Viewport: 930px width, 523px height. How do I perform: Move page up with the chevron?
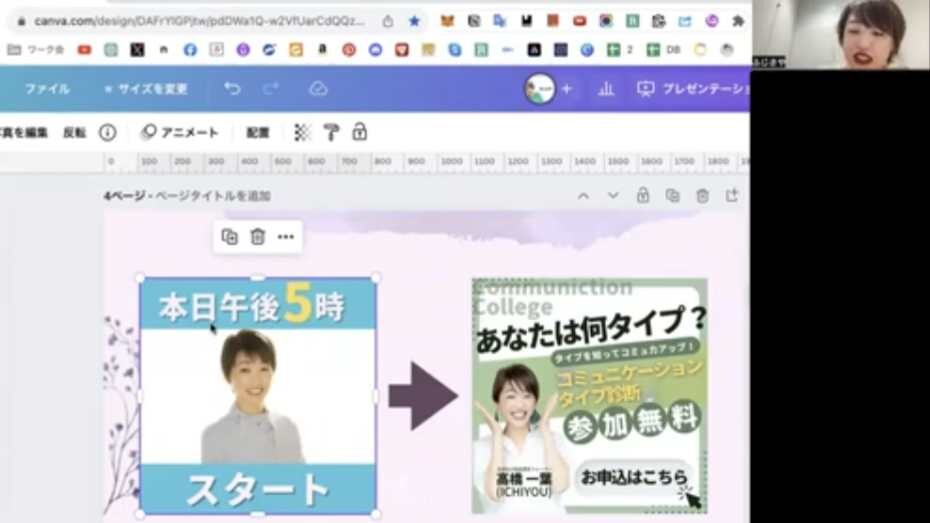tap(583, 196)
